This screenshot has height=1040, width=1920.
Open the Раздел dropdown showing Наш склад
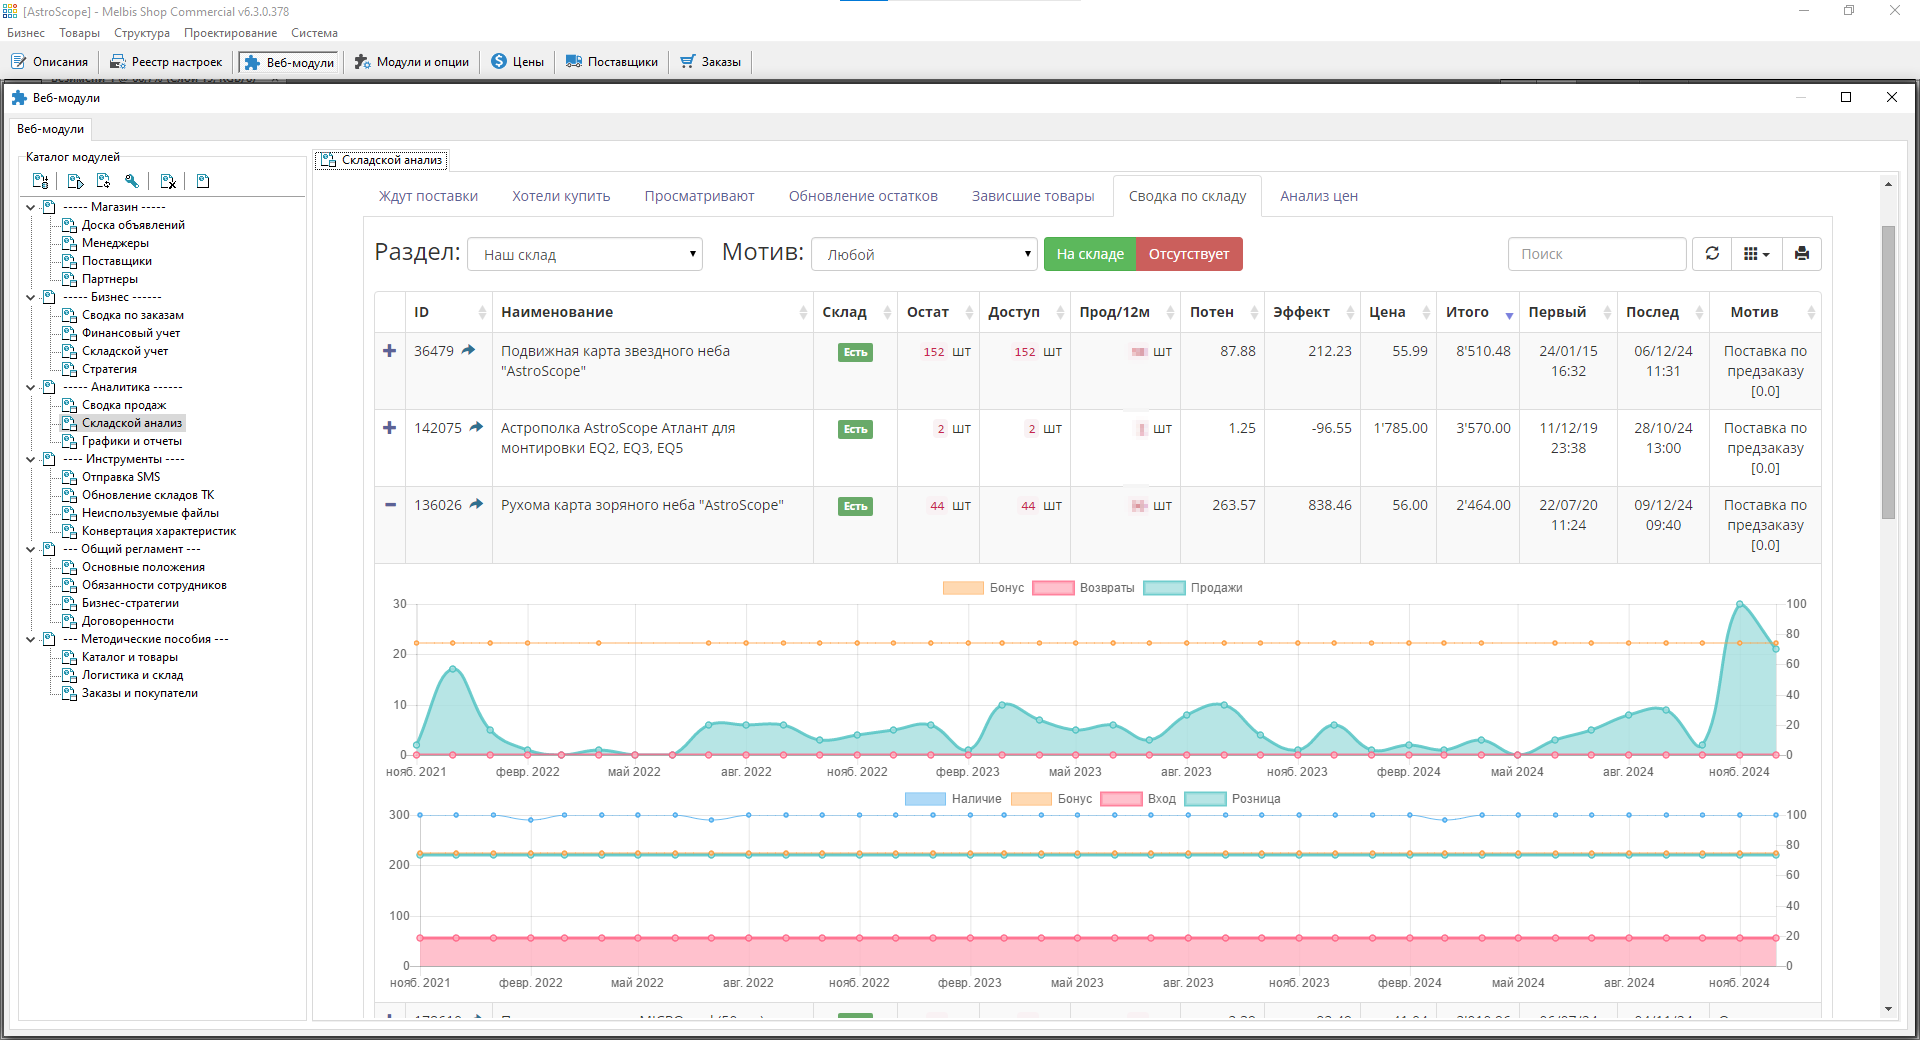585,254
